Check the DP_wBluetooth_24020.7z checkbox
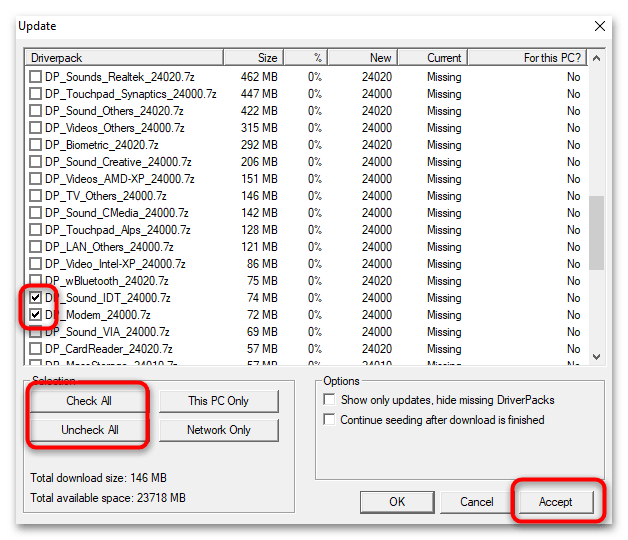This screenshot has height=540, width=628. point(36,281)
